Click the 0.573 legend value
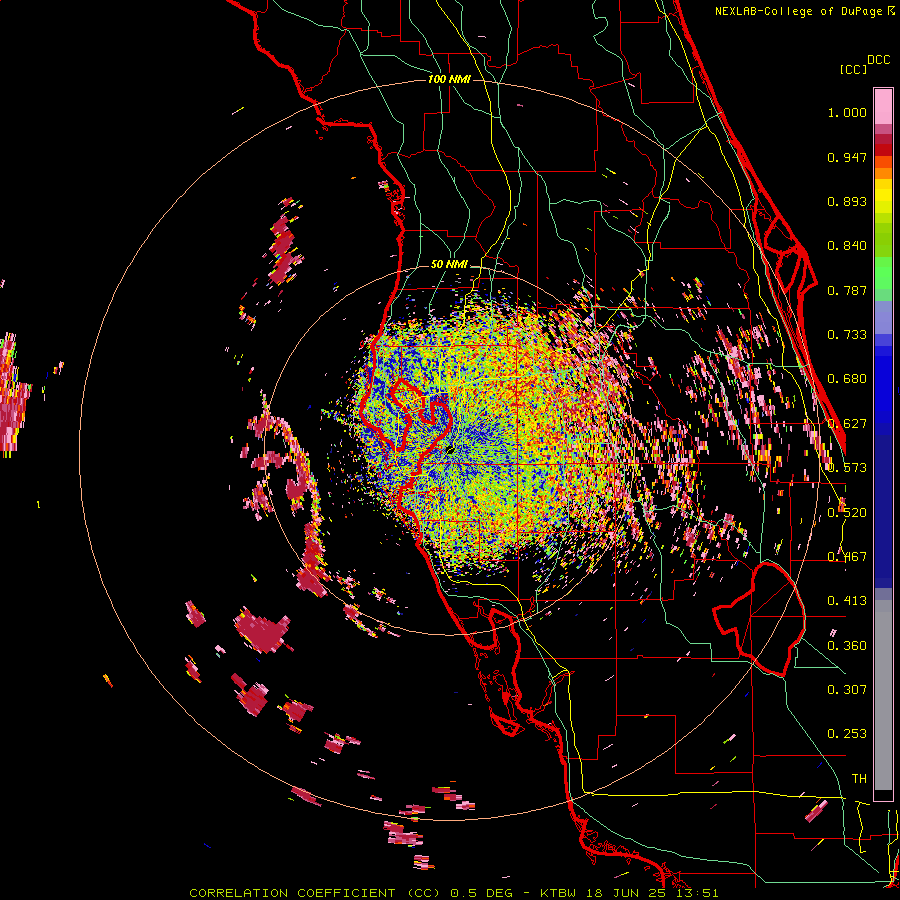Screen dimensions: 900x900 [847, 468]
